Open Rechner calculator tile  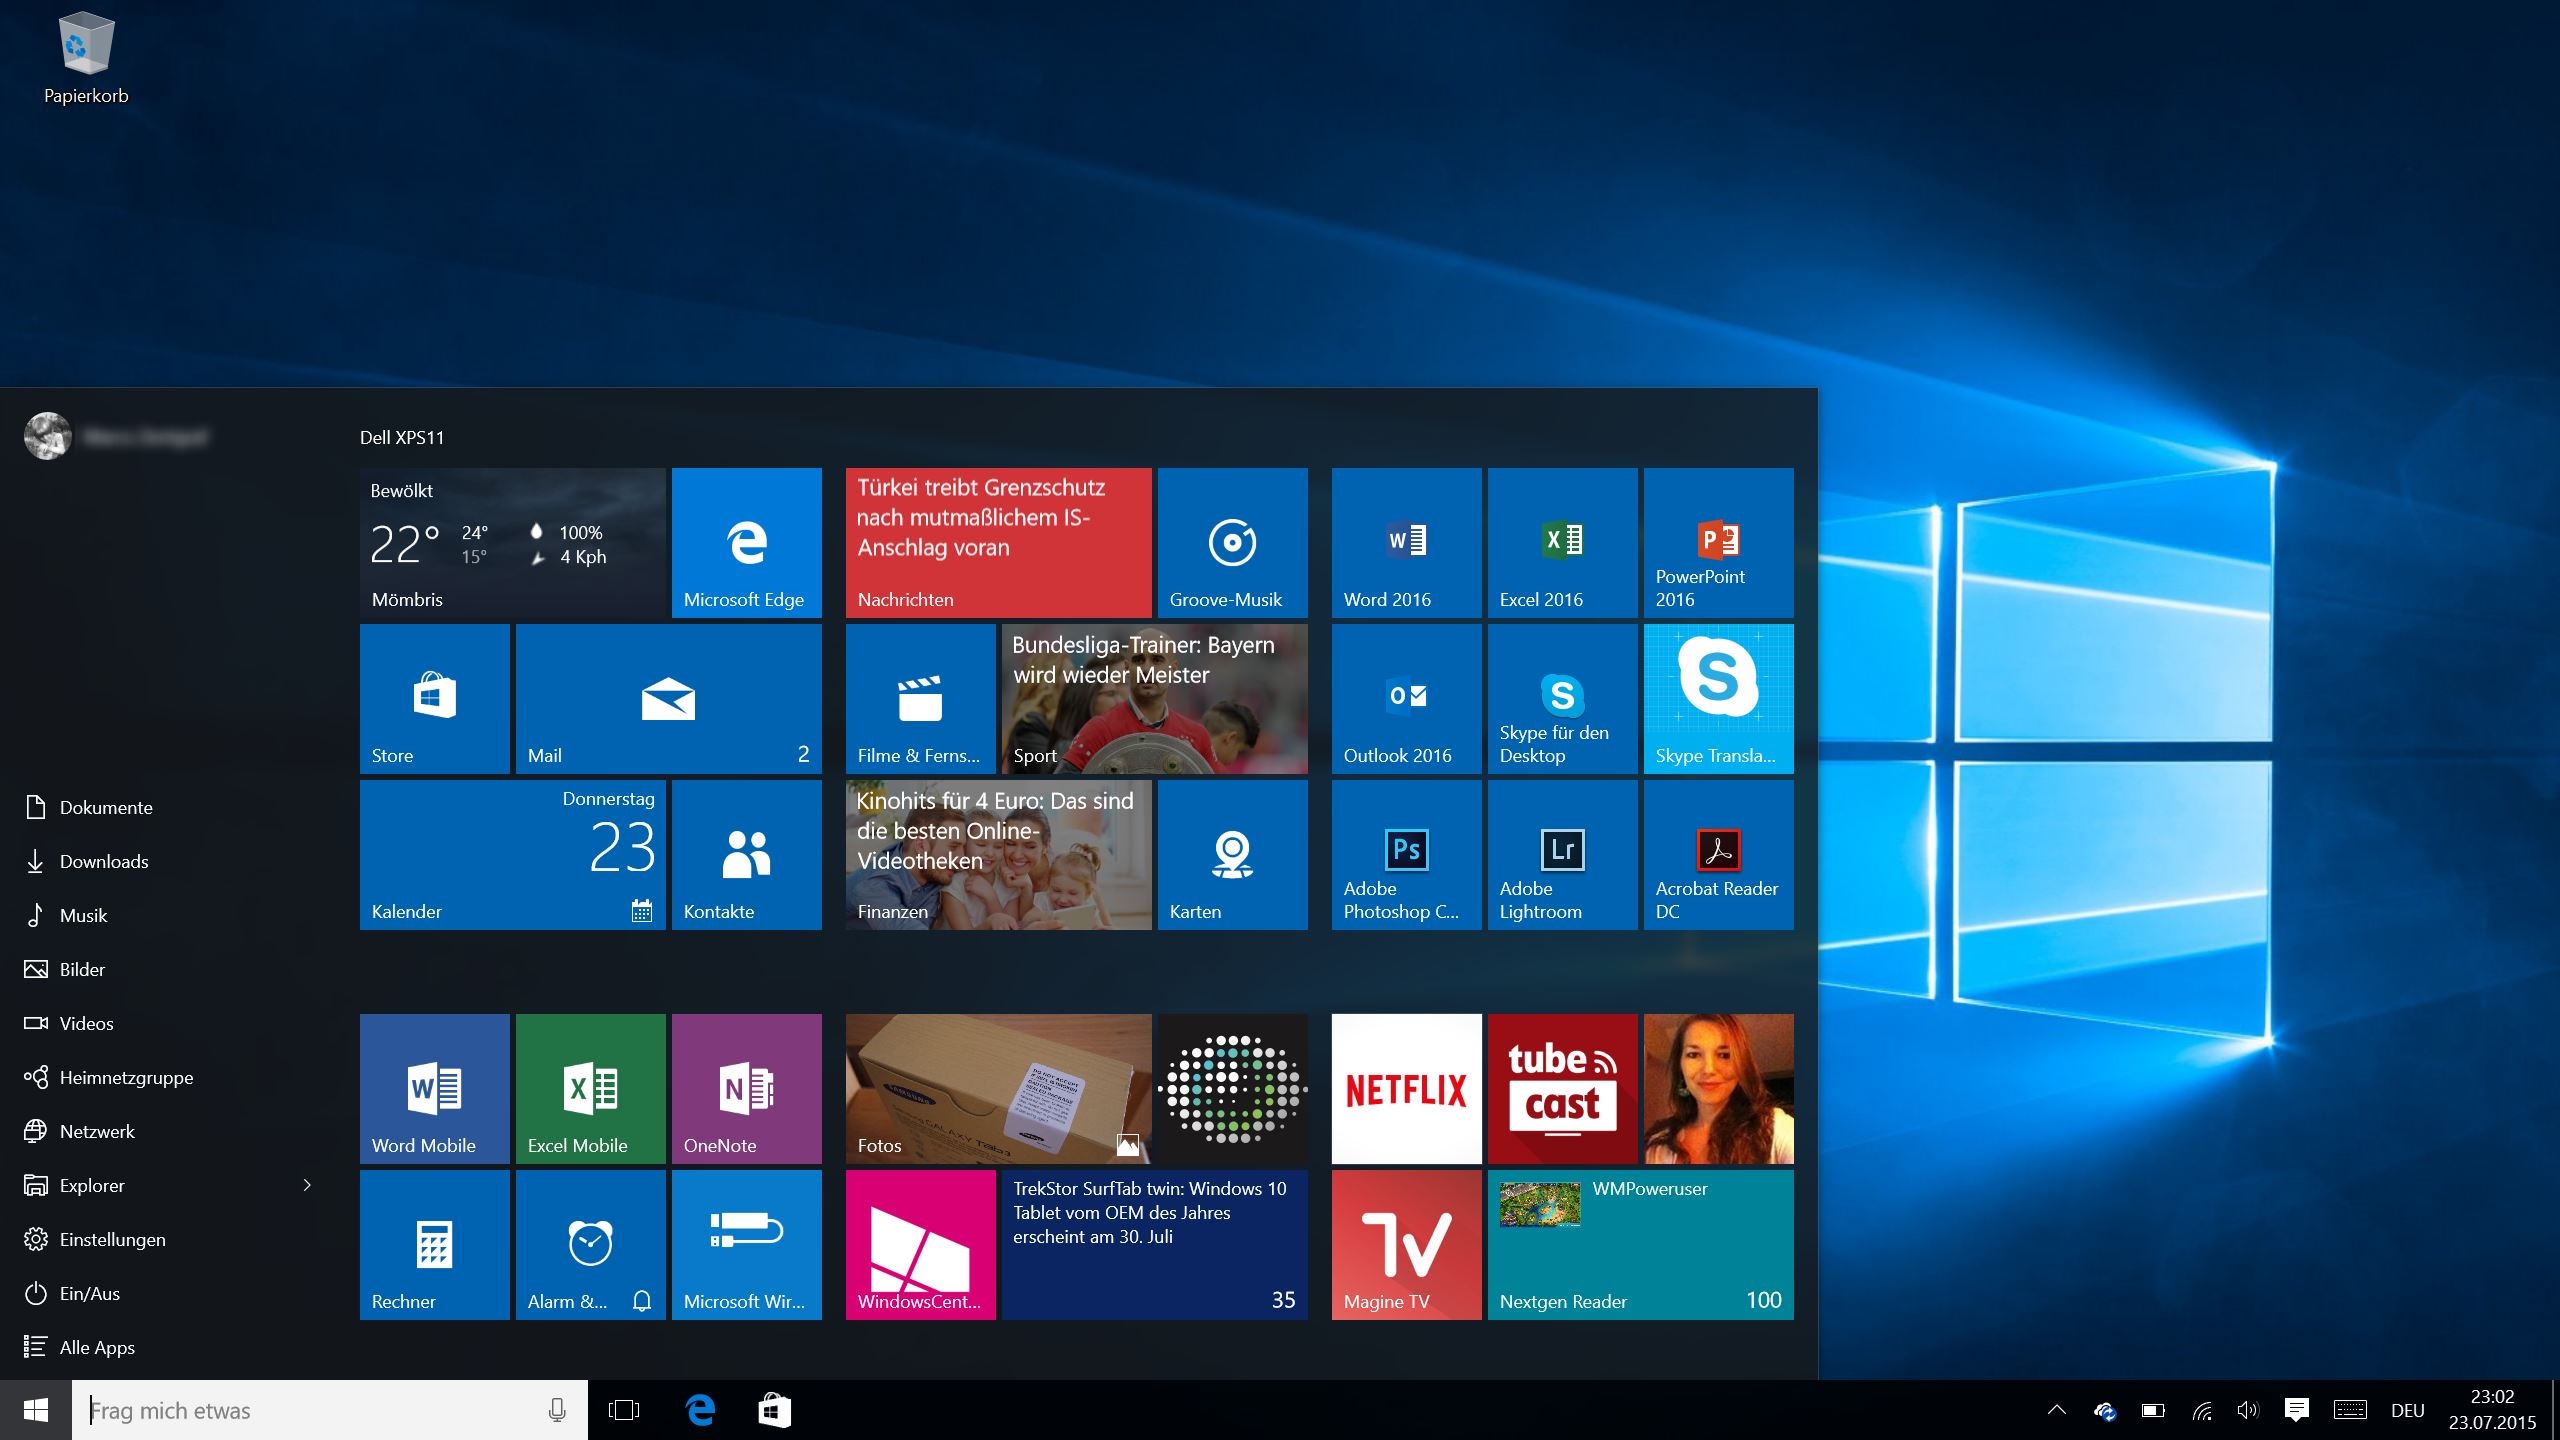click(x=434, y=1244)
